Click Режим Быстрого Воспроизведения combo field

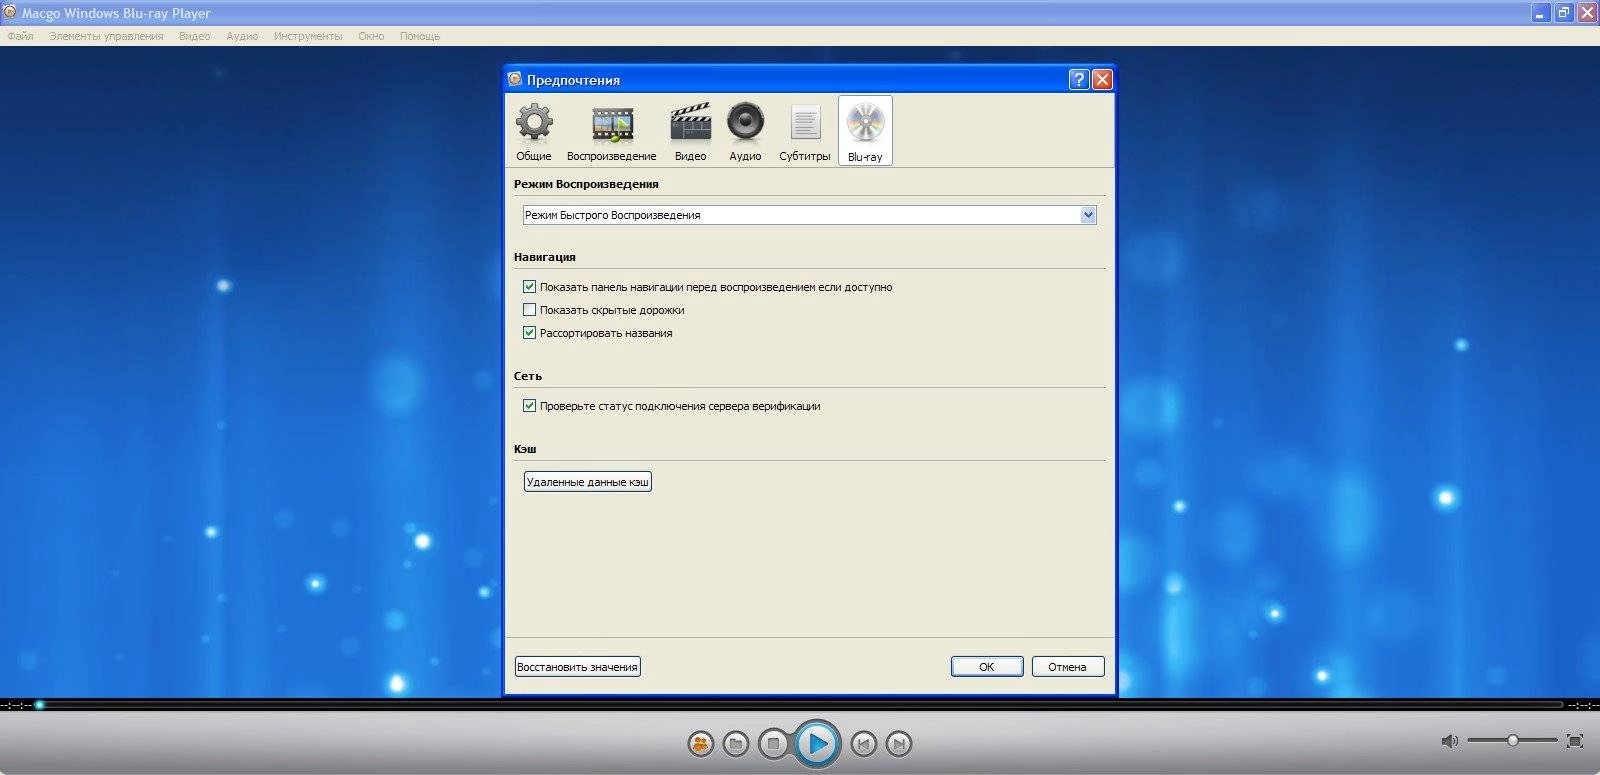[x=810, y=215]
